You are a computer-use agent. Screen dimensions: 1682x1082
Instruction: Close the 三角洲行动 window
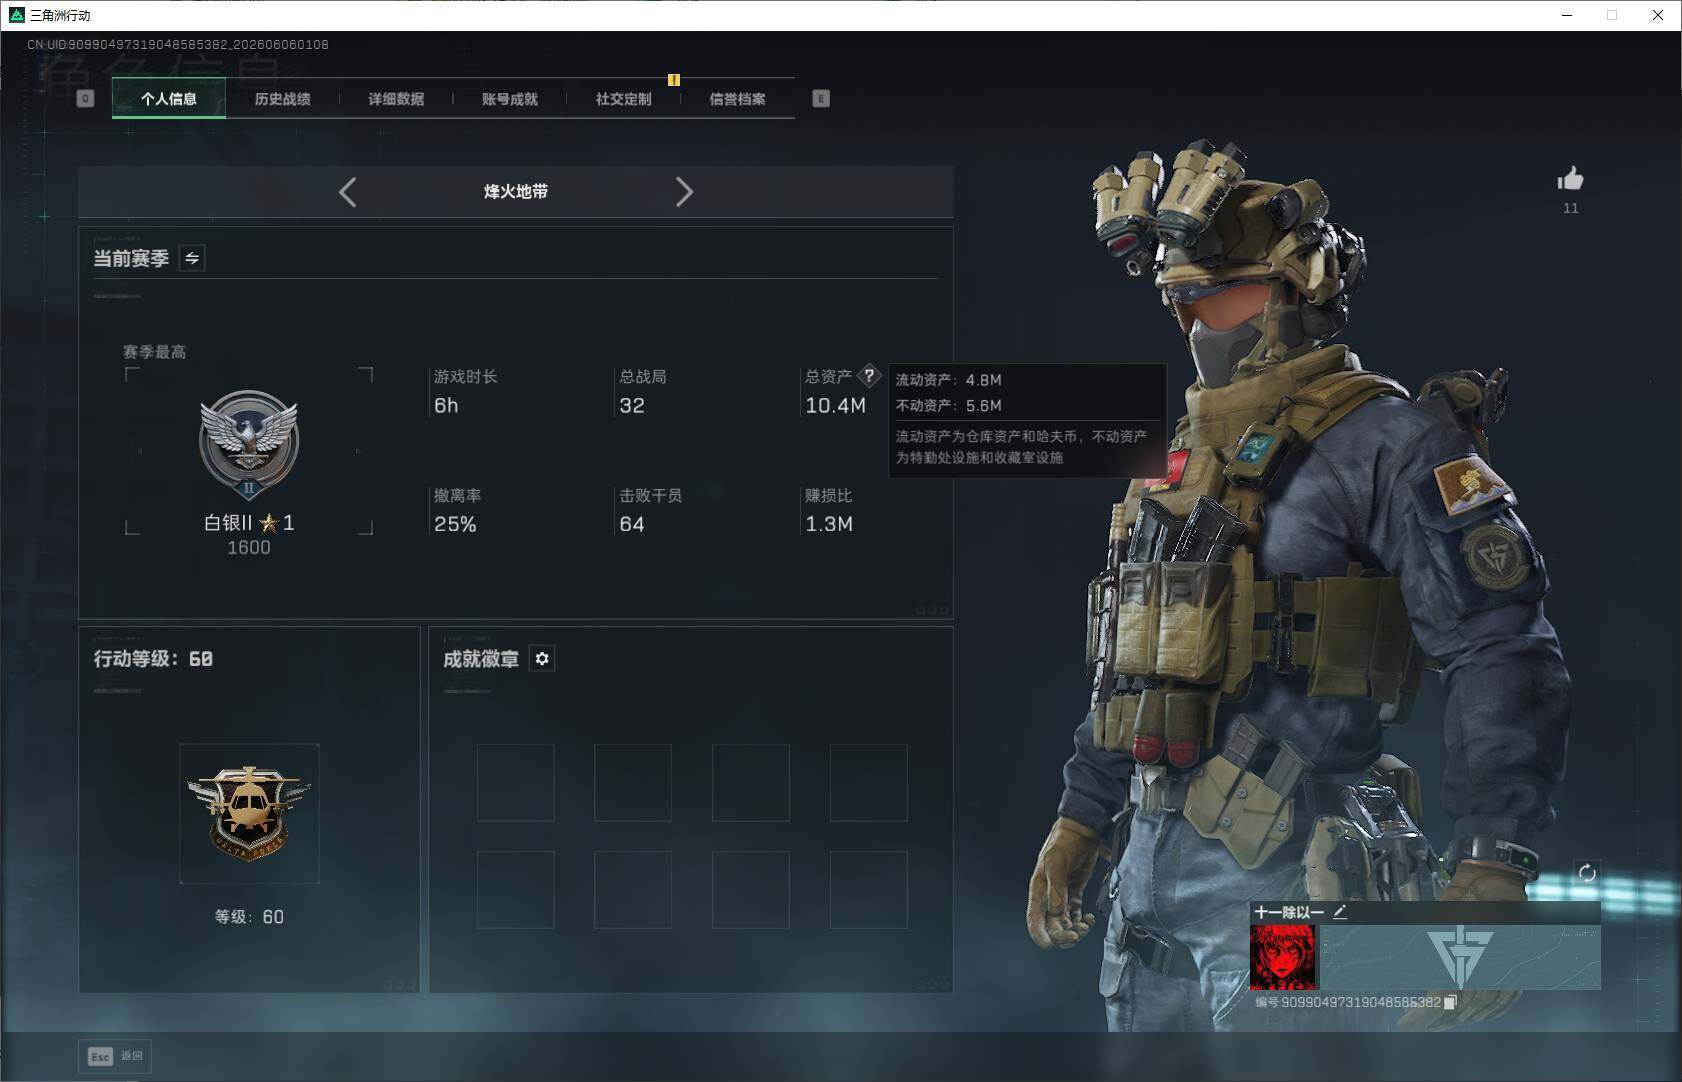coord(1658,15)
